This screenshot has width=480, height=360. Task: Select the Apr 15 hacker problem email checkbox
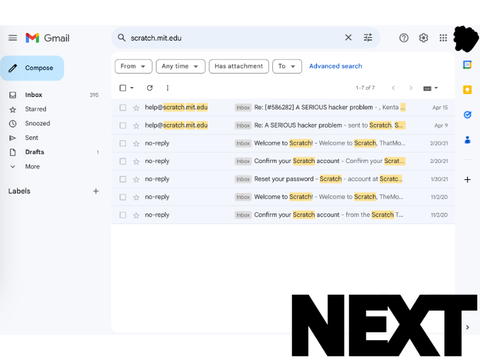(123, 108)
